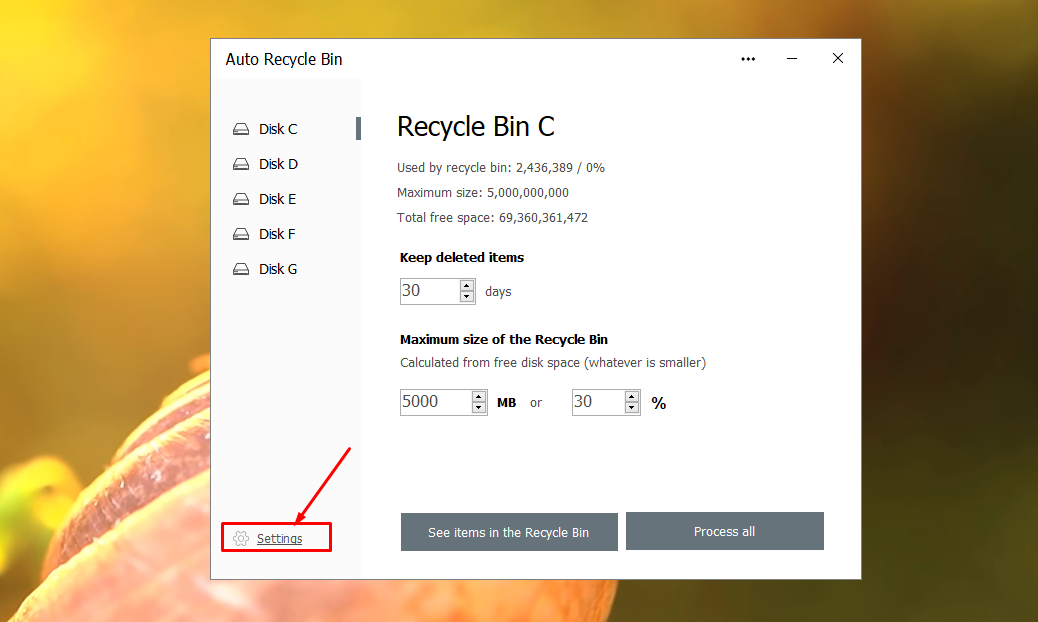Decrease the maximum size percent value
The image size is (1038, 622).
(632, 408)
